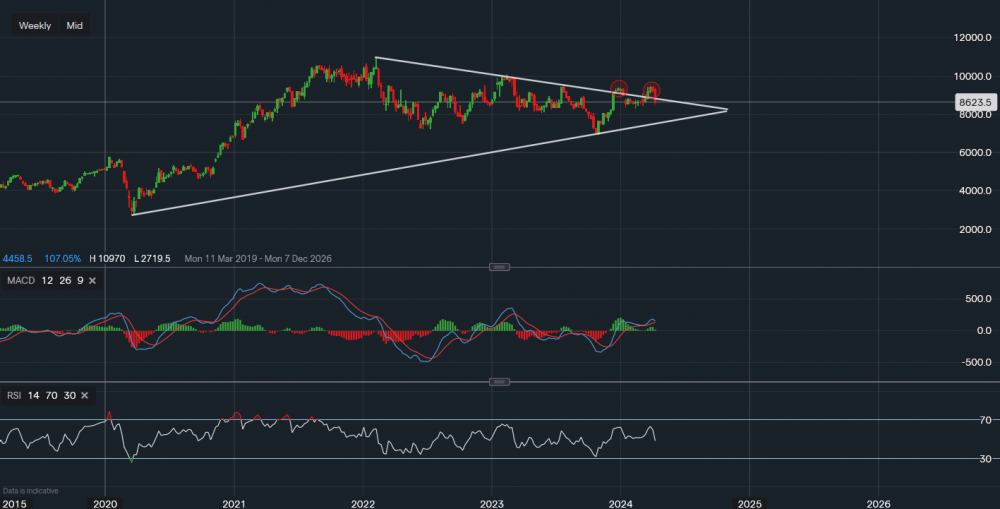Click the triangle apex where trendlines meet
1000x509 pixels.
pos(726,109)
